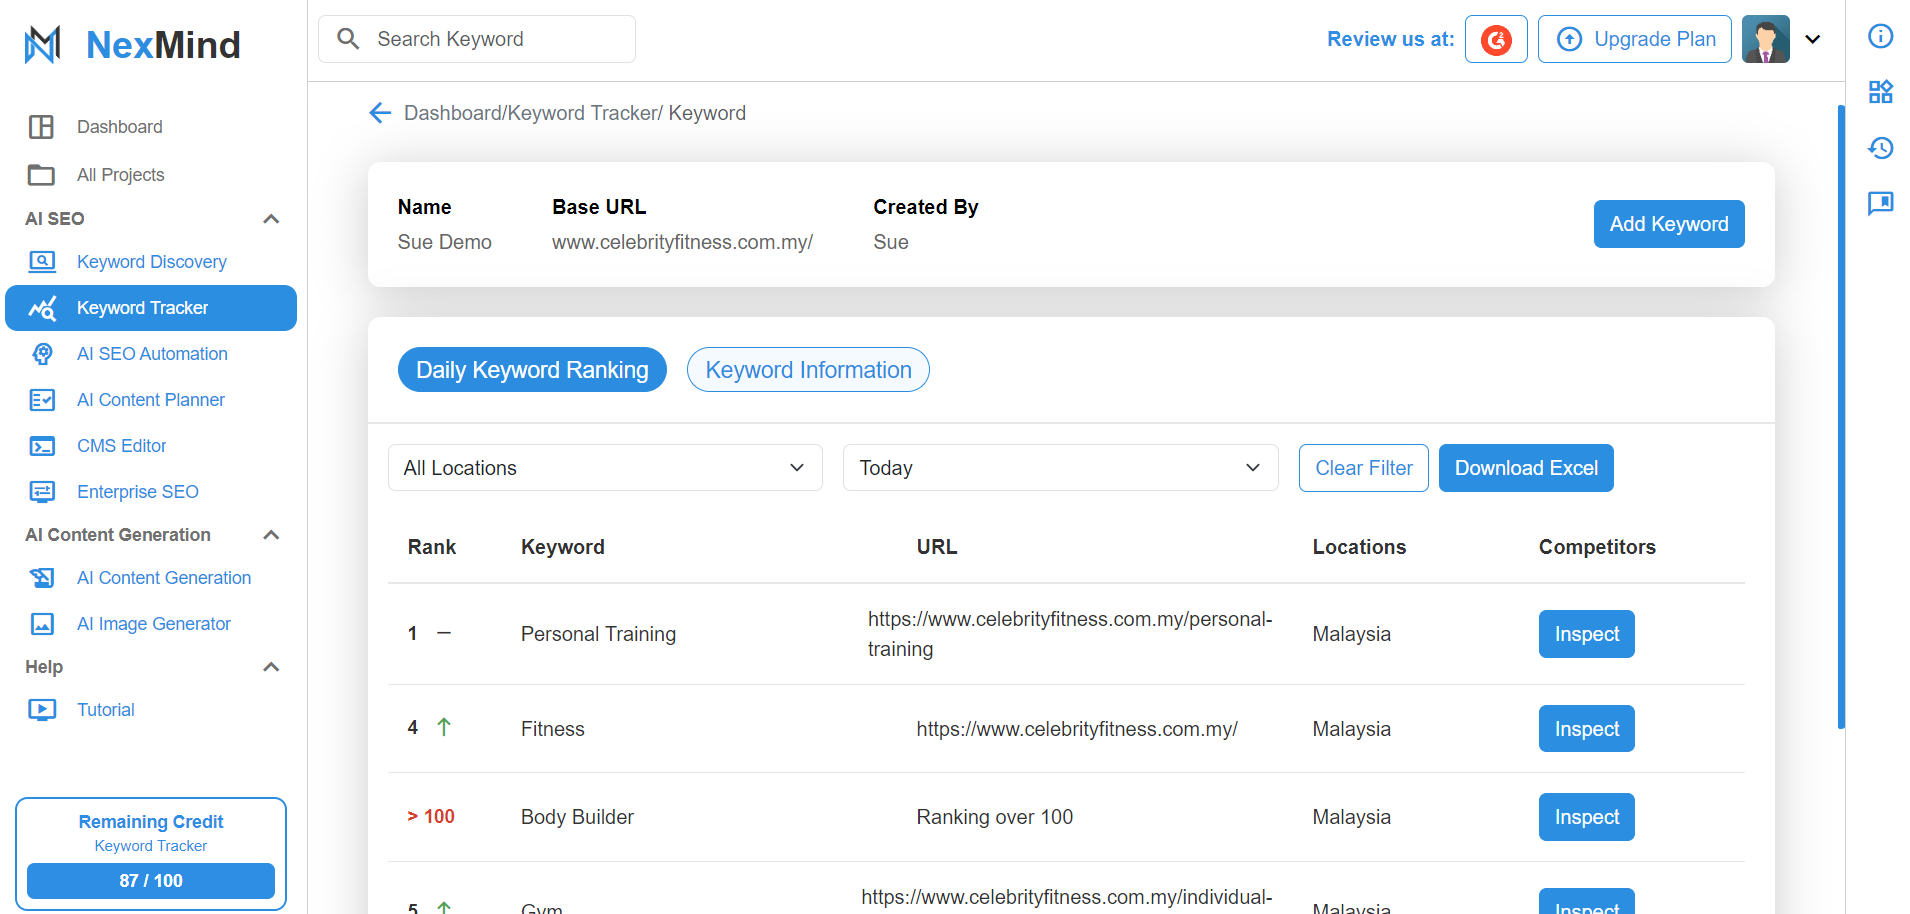Click the Tutorial play icon
Viewport: 1910px width, 914px height.
coord(42,710)
